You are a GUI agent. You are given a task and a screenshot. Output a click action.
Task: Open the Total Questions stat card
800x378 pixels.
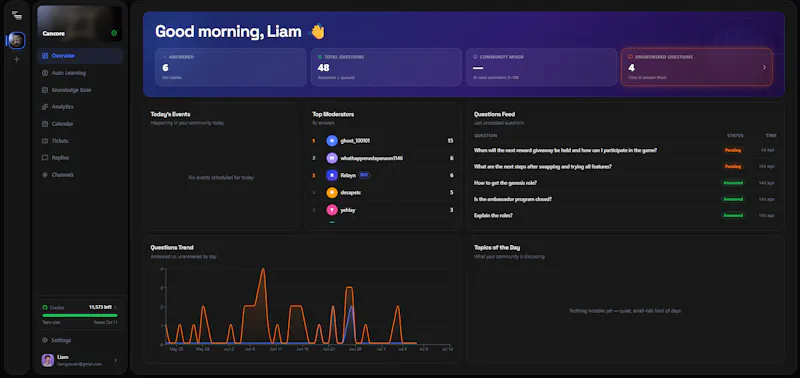click(386, 67)
